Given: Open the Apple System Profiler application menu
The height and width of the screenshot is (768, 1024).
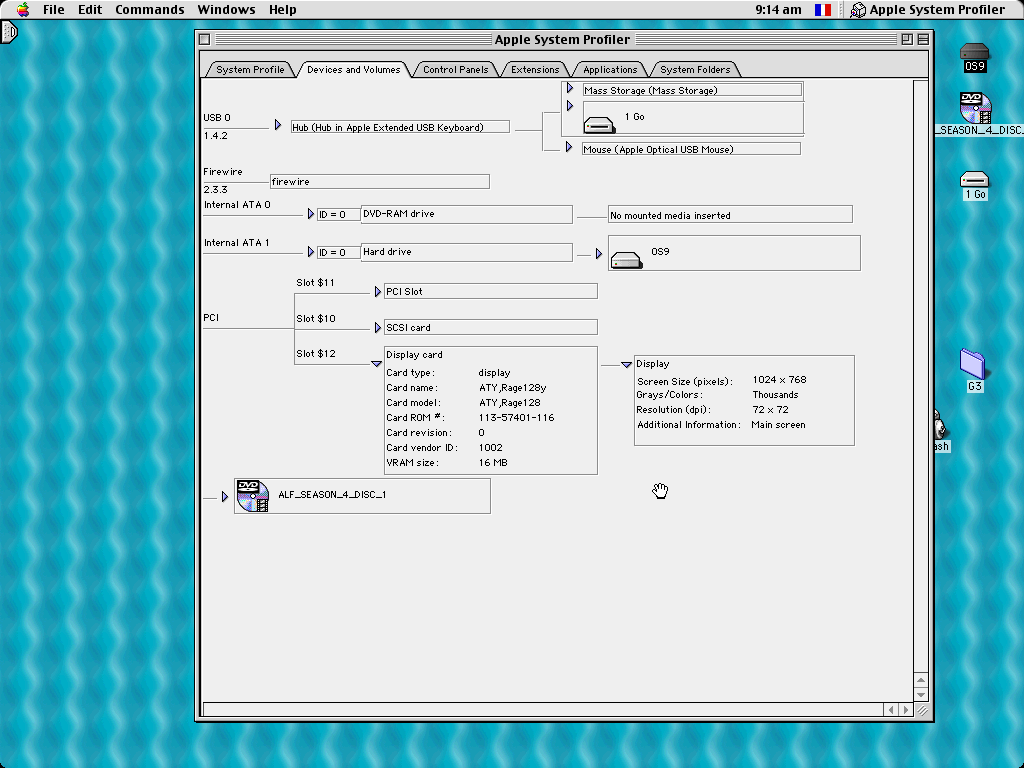Looking at the screenshot, I should tap(928, 9).
